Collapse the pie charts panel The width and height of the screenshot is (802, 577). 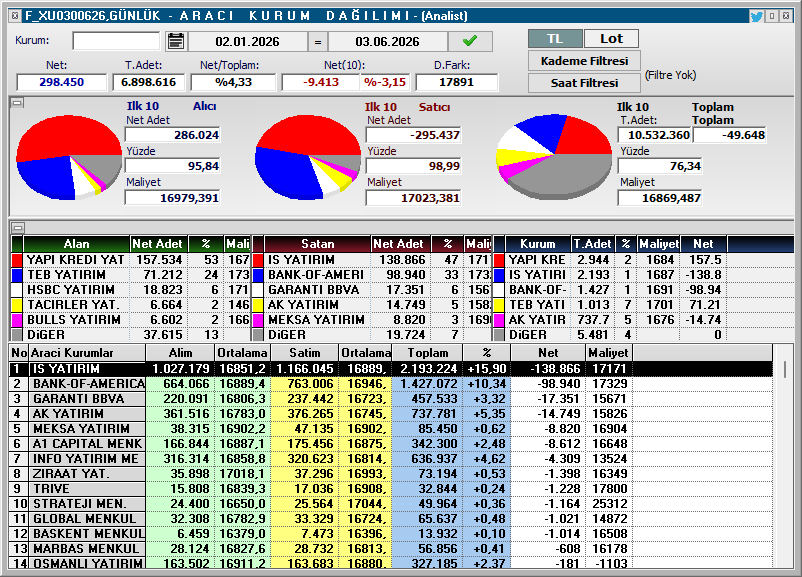(x=17, y=103)
